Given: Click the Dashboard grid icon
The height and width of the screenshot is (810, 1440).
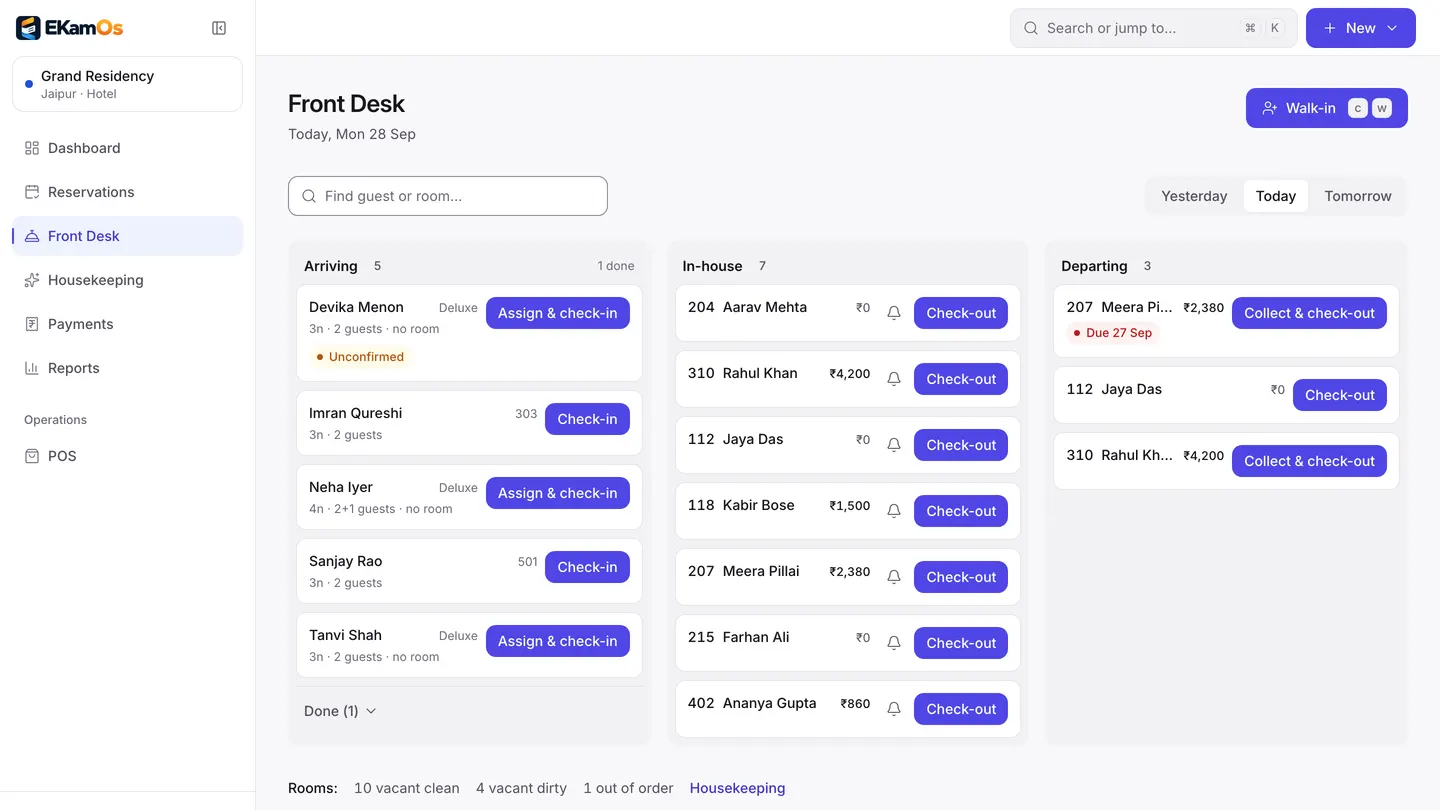Looking at the screenshot, I should pos(32,148).
